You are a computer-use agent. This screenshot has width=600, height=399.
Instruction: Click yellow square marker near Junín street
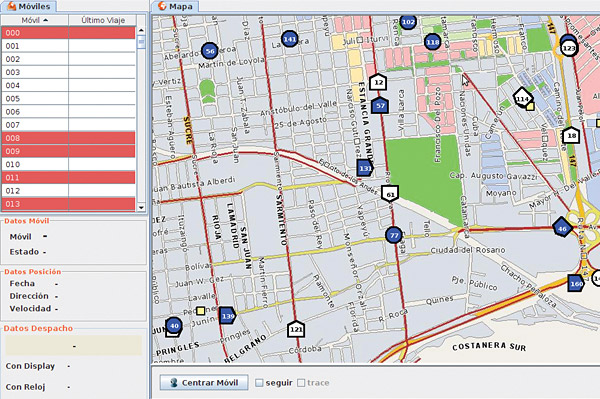[x=201, y=310]
